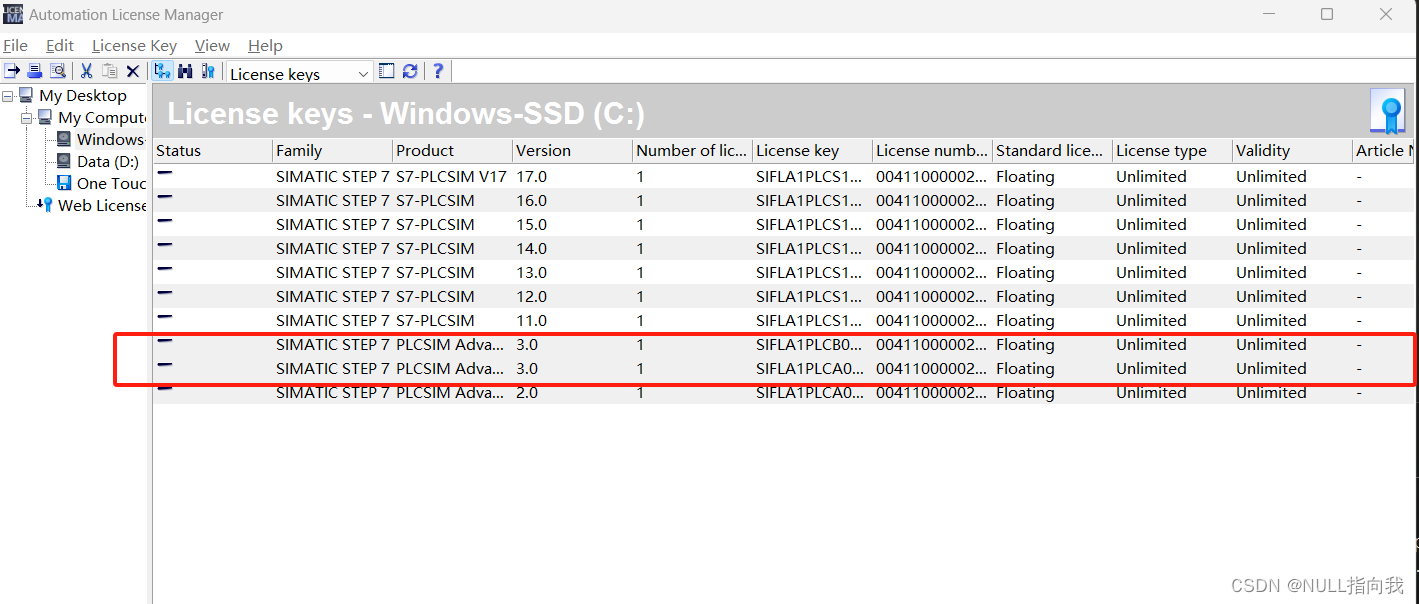
Task: Sort by the License type column header
Action: 1172,151
